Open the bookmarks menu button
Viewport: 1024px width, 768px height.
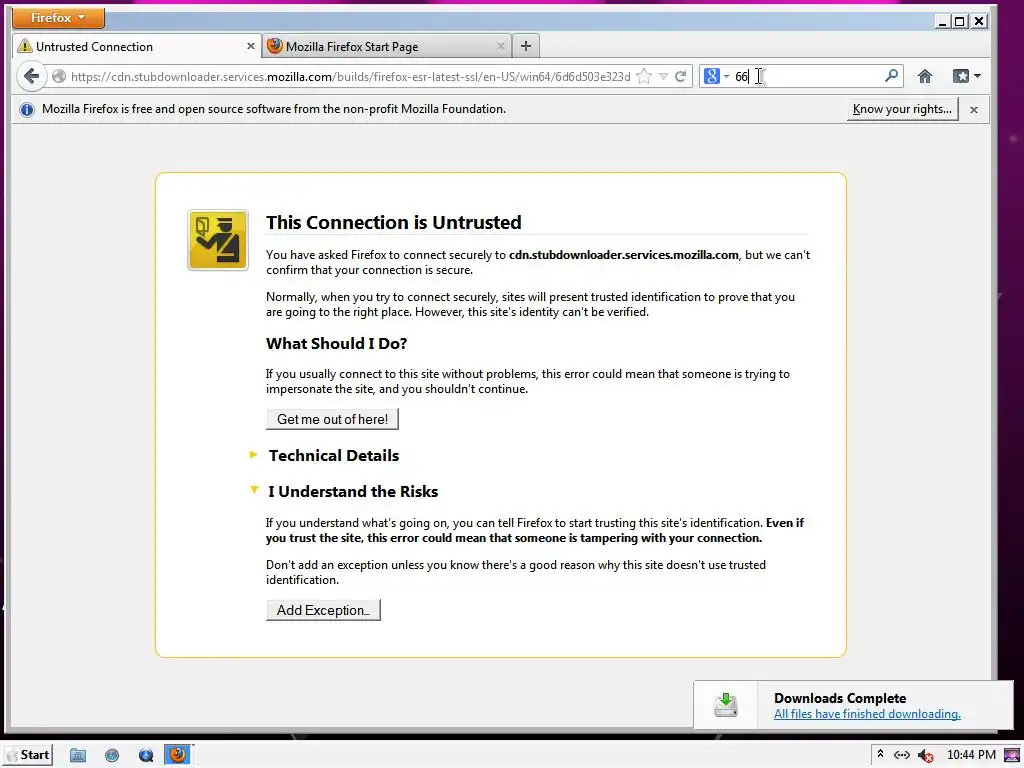[x=967, y=76]
